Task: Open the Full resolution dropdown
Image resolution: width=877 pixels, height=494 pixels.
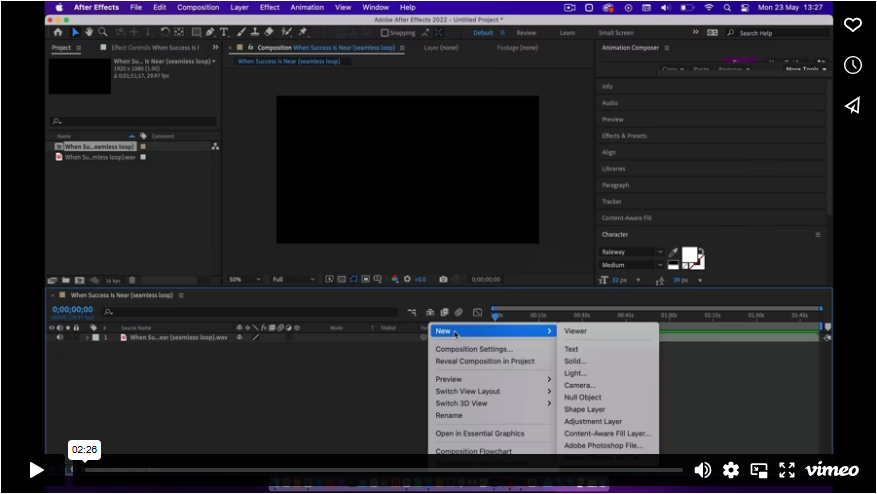Action: (x=293, y=279)
